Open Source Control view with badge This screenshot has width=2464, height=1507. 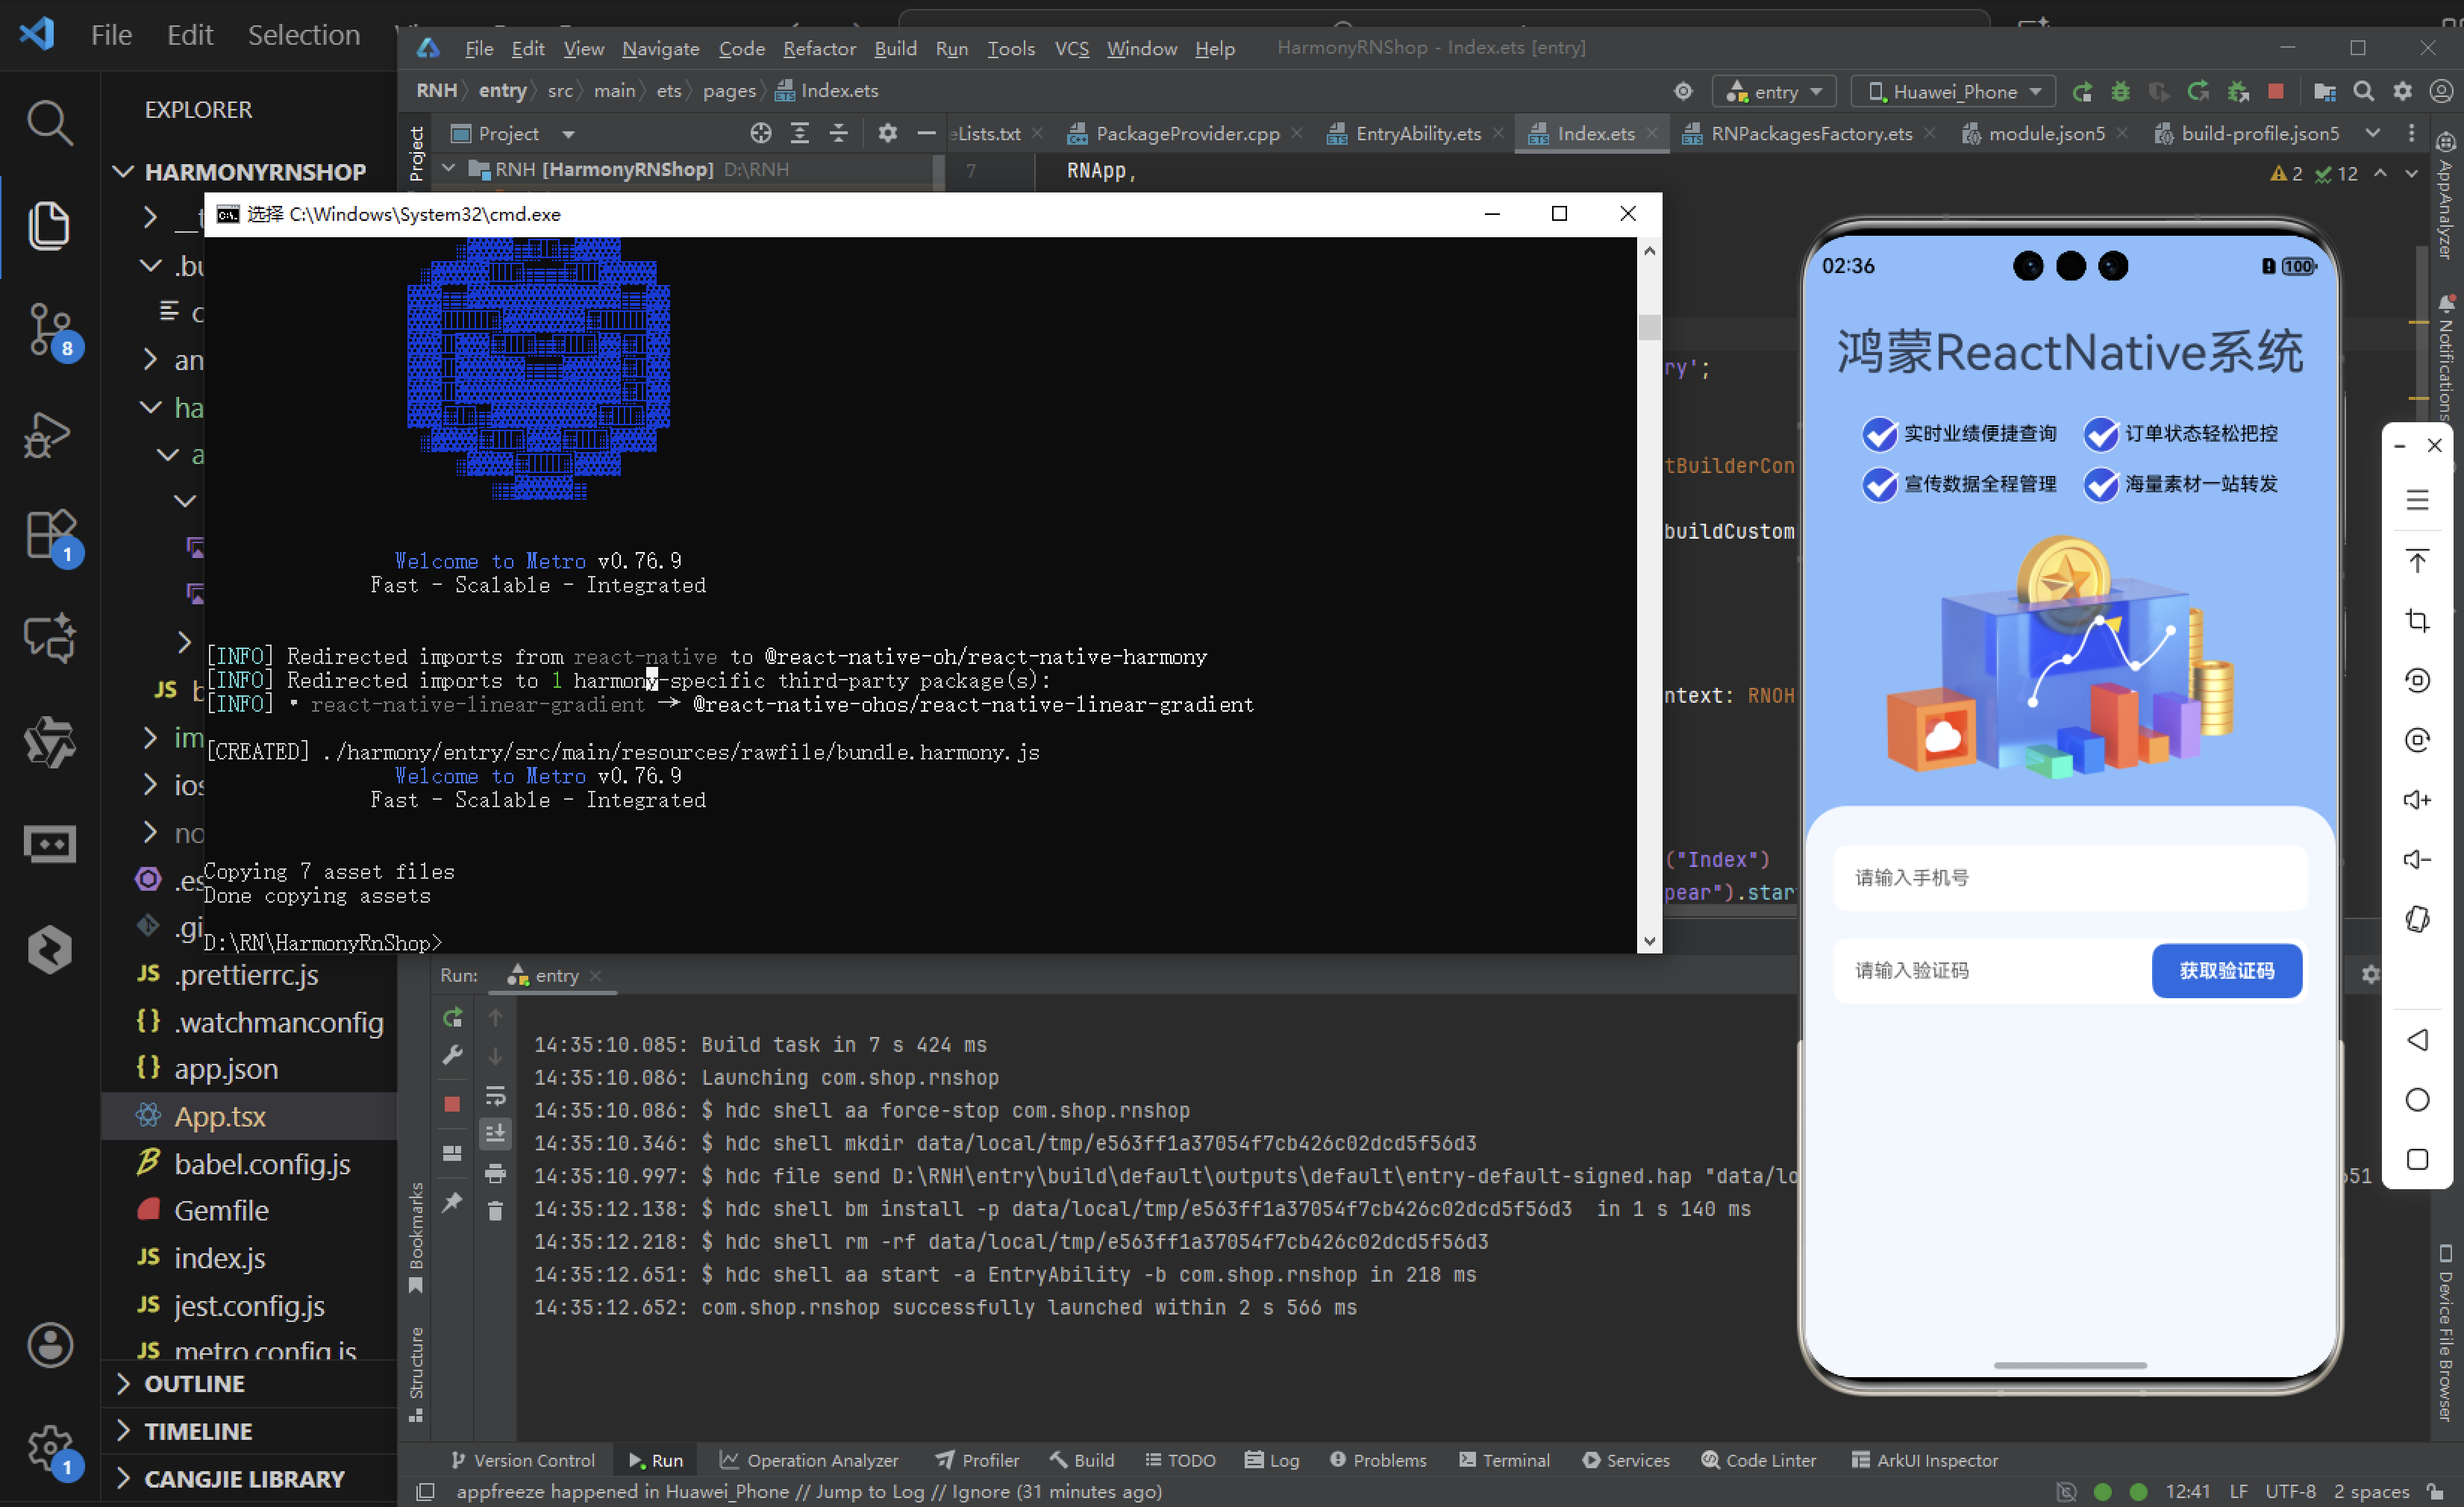49,328
